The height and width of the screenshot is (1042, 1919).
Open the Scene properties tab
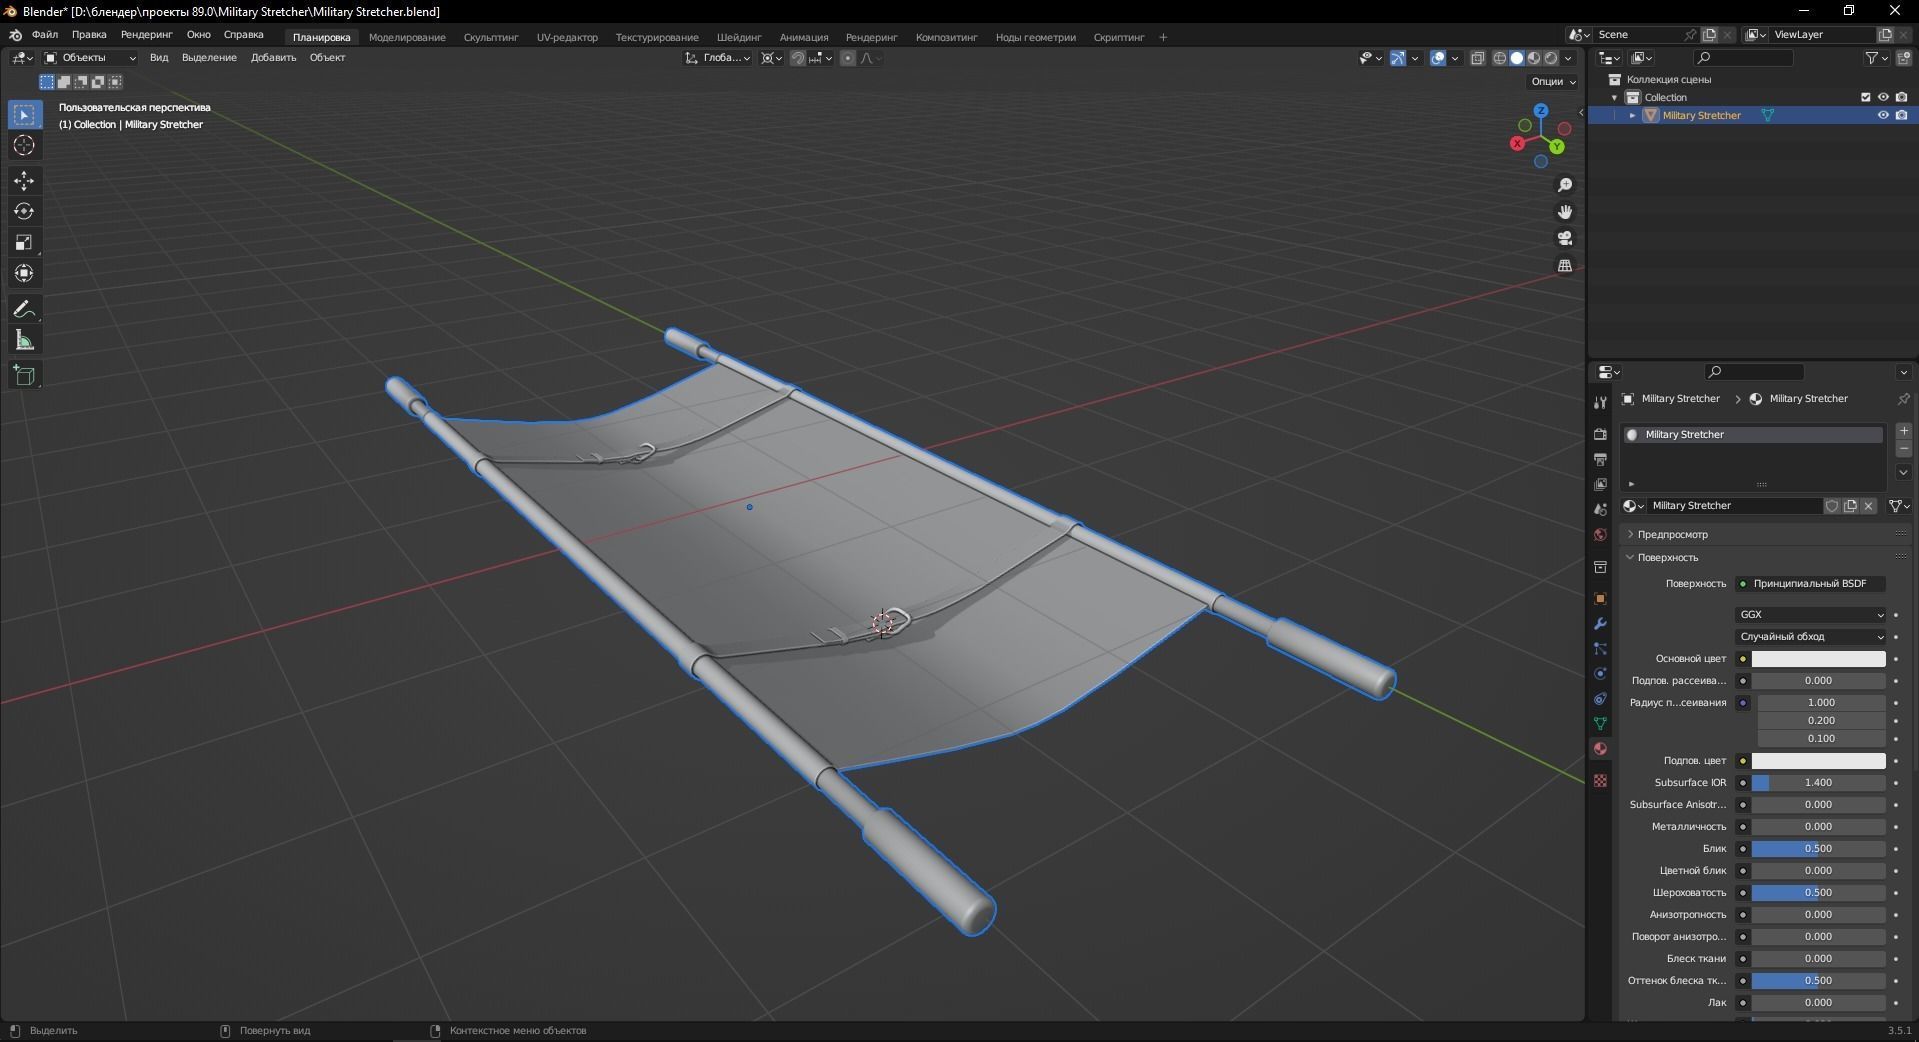pyautogui.click(x=1600, y=509)
